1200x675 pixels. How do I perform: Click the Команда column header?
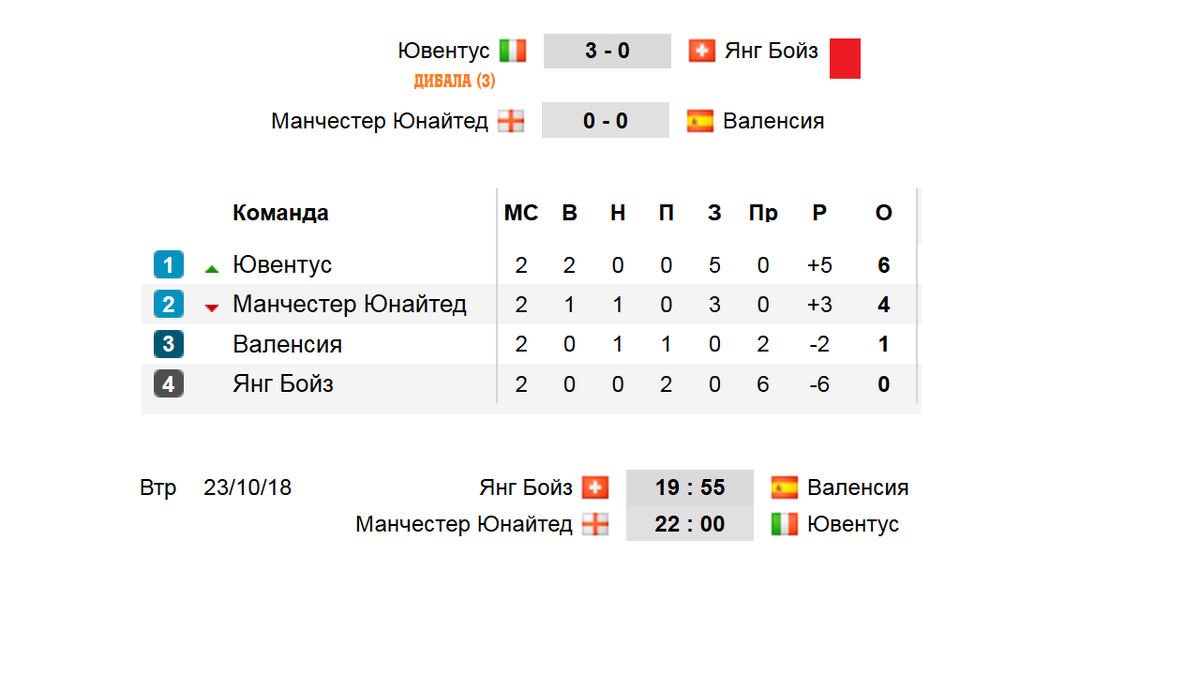pos(281,213)
